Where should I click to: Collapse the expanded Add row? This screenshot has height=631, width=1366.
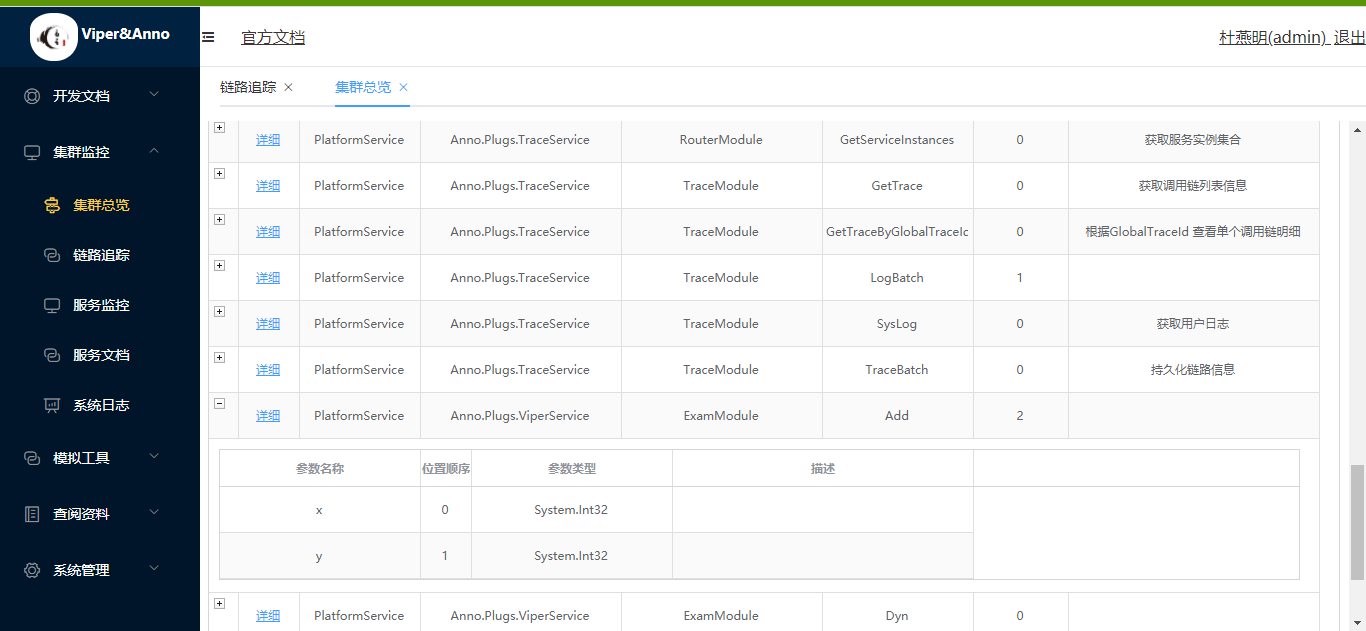point(219,404)
